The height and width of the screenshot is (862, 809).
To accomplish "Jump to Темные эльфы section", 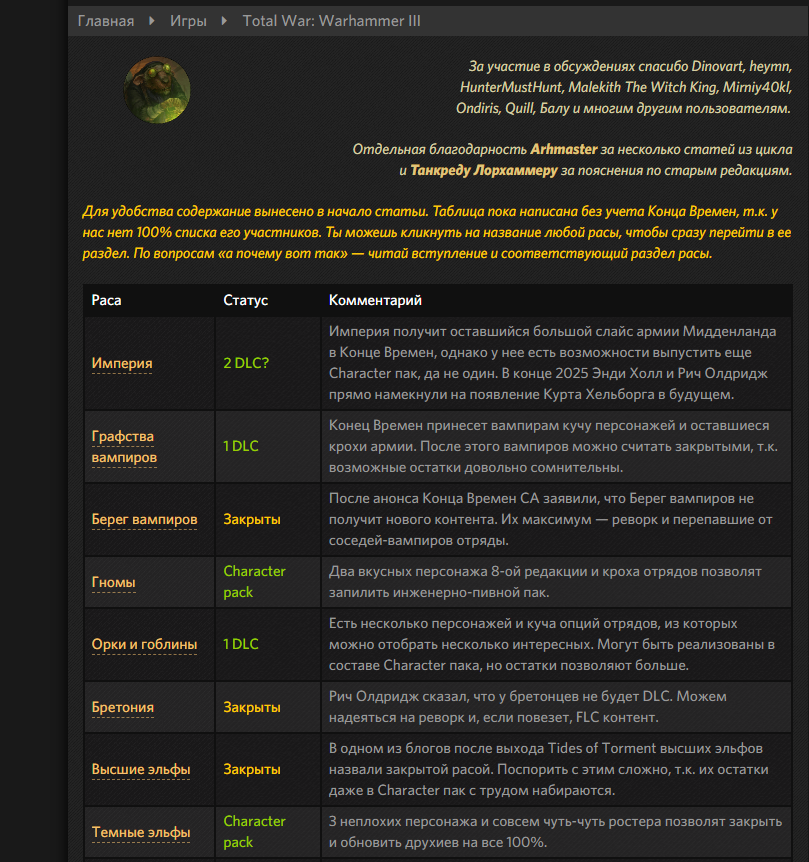I will (141, 832).
